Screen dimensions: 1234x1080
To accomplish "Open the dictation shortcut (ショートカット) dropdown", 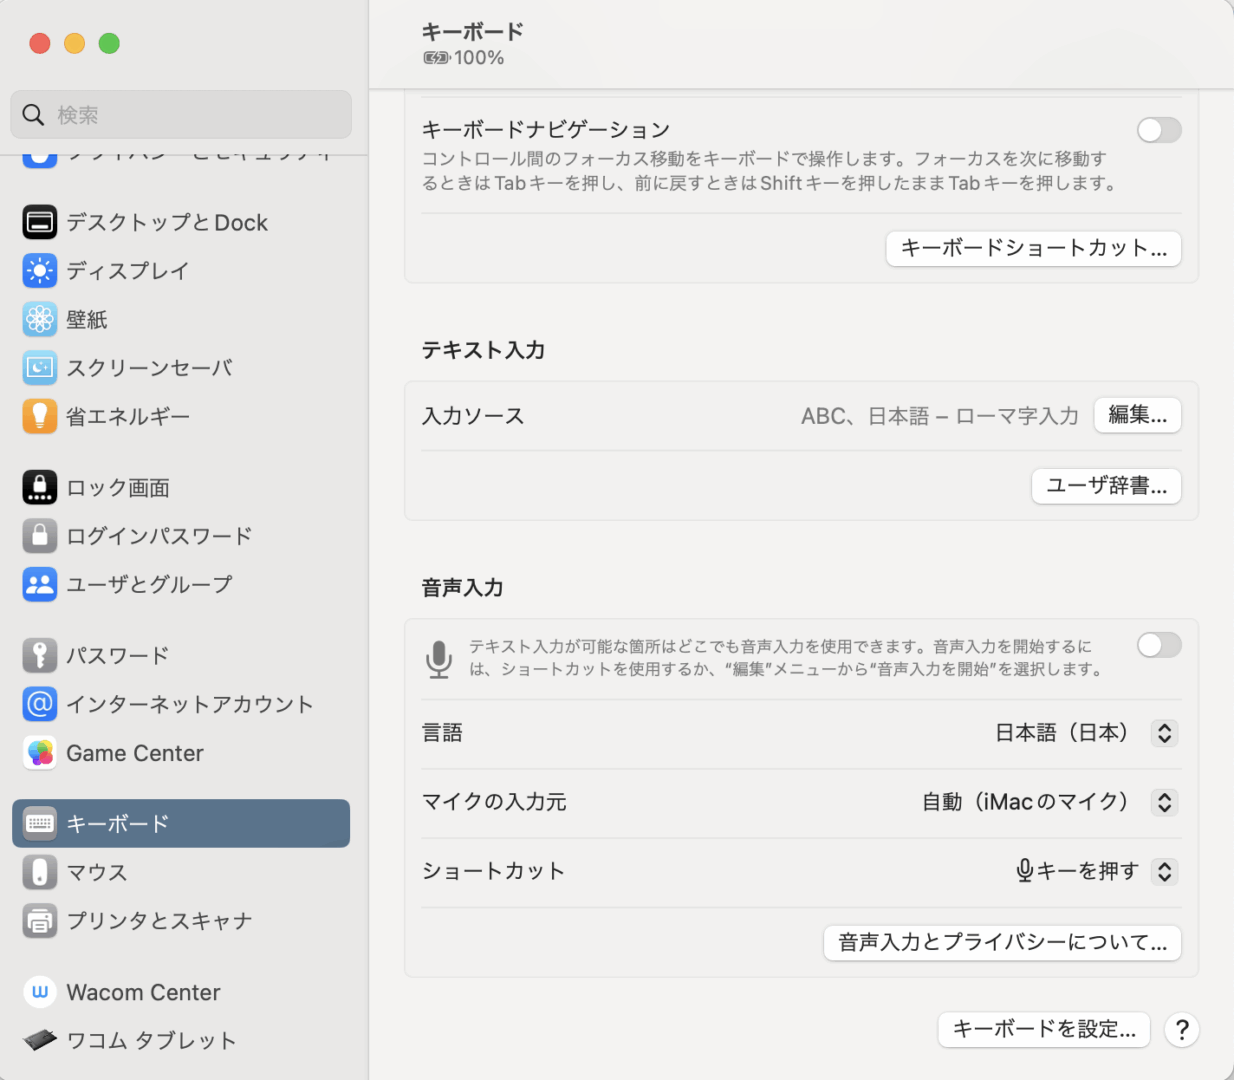I will [1164, 871].
